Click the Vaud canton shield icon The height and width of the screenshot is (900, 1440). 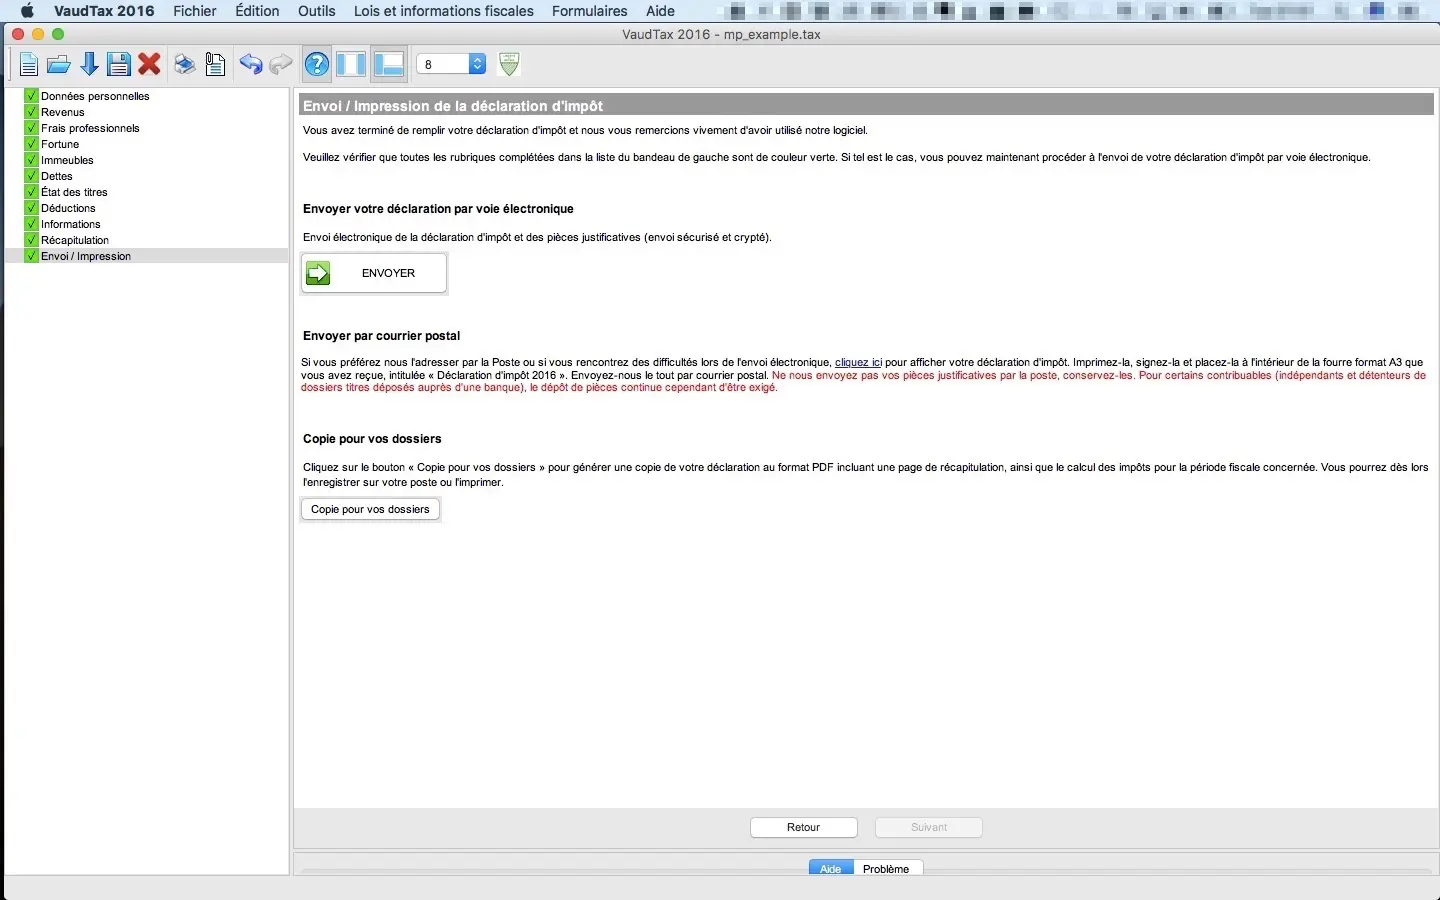[x=509, y=64]
